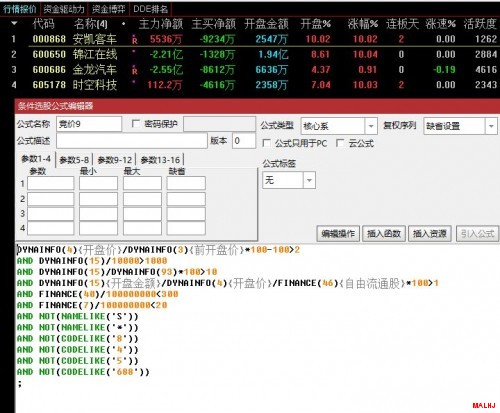Open the 参数5-8 tab

[74, 160]
